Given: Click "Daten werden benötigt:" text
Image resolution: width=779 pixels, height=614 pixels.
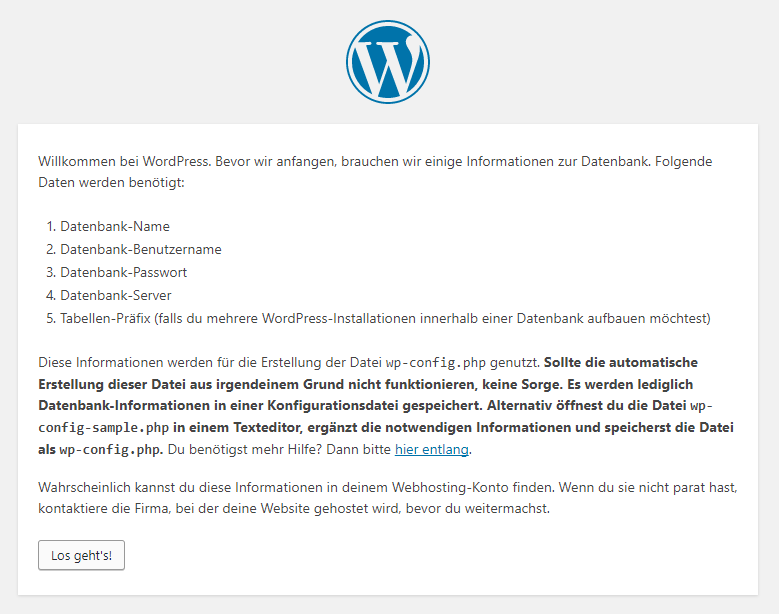Looking at the screenshot, I should click(111, 182).
